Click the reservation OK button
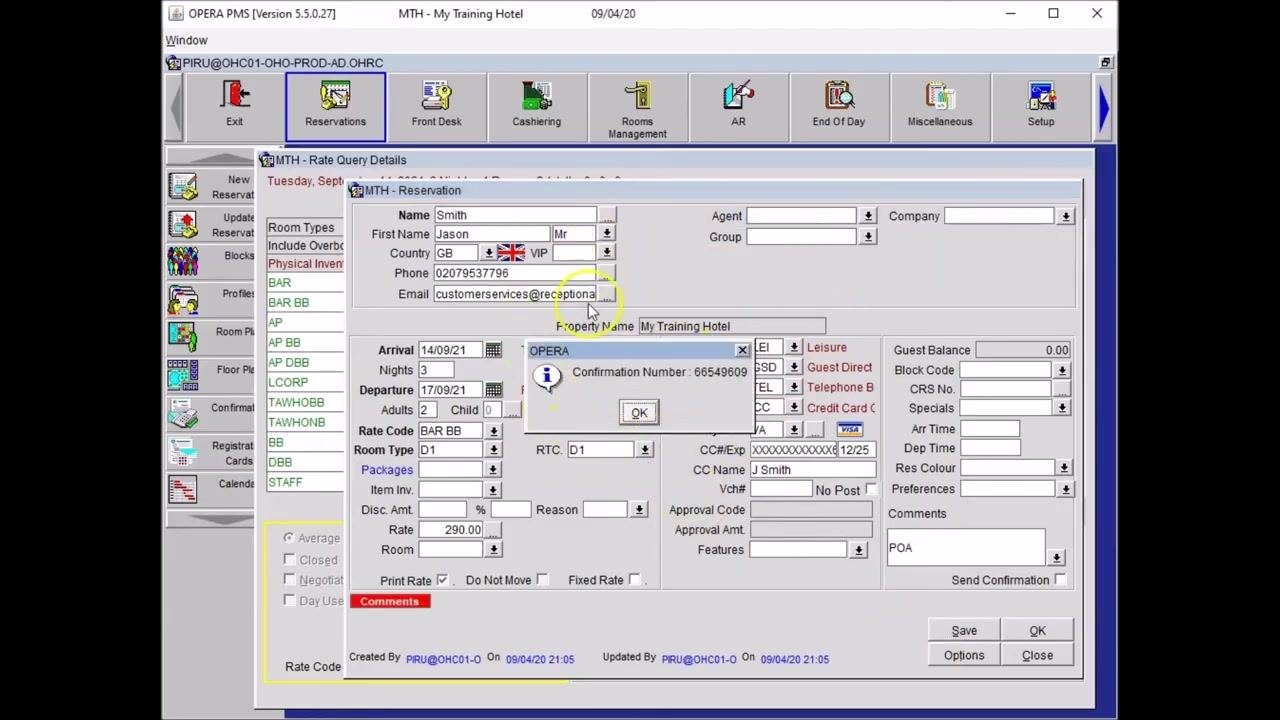Viewport: 1280px width, 720px height. coord(1037,631)
